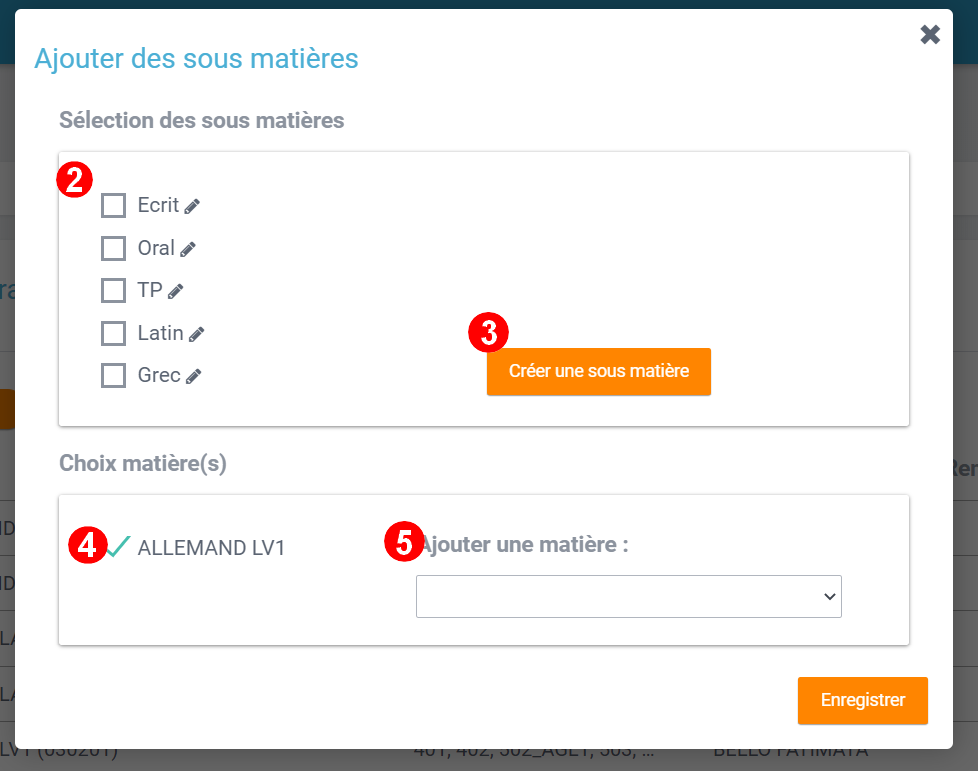The image size is (978, 771).
Task: Check the Ecrit checkbox
Action: pyautogui.click(x=114, y=205)
